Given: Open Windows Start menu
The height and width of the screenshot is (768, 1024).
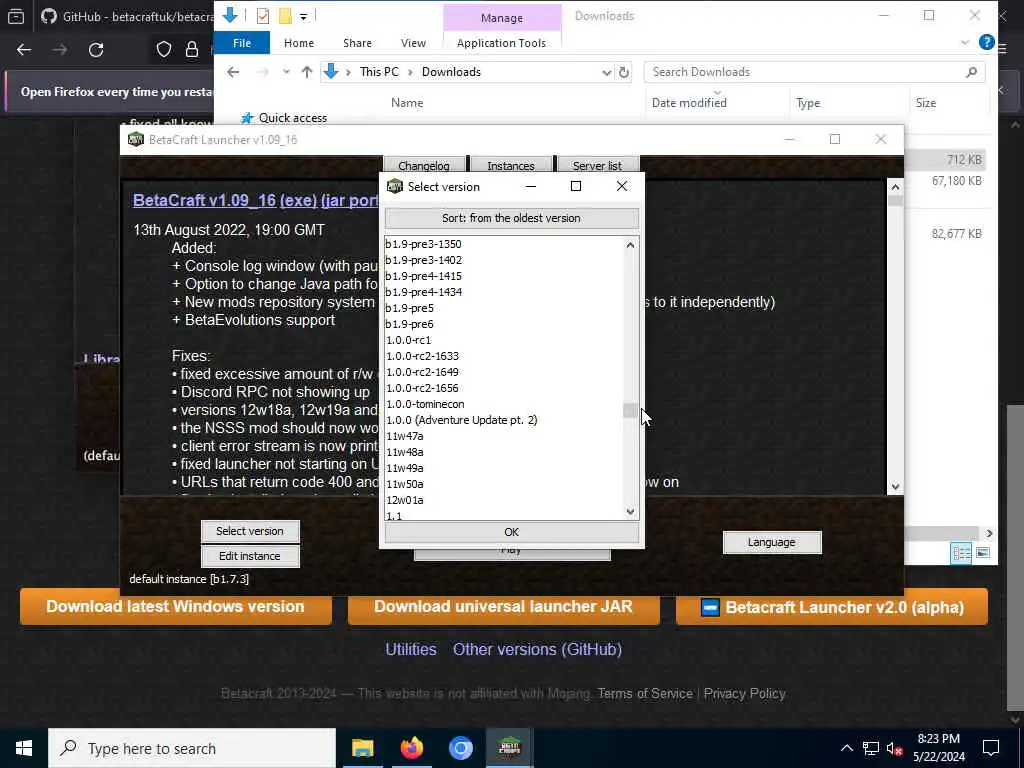Looking at the screenshot, I should (24, 748).
